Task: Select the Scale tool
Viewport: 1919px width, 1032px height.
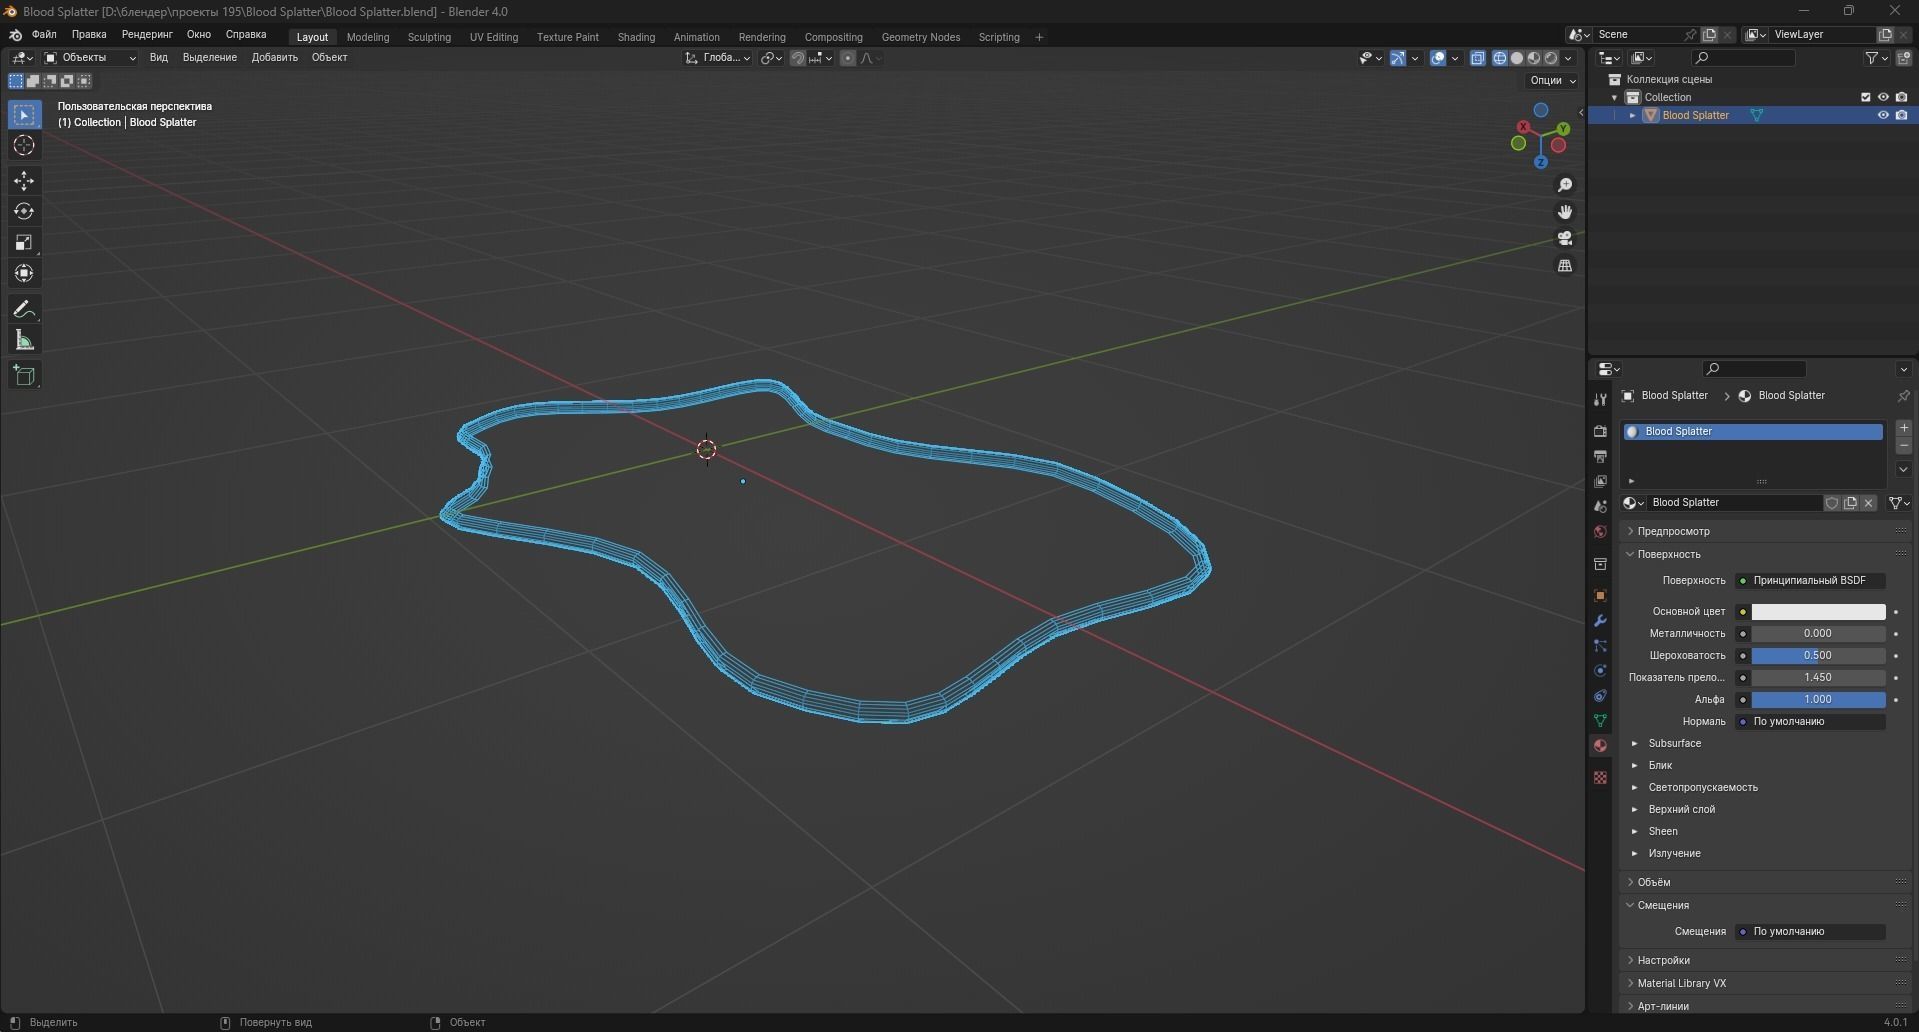Action: (24, 243)
